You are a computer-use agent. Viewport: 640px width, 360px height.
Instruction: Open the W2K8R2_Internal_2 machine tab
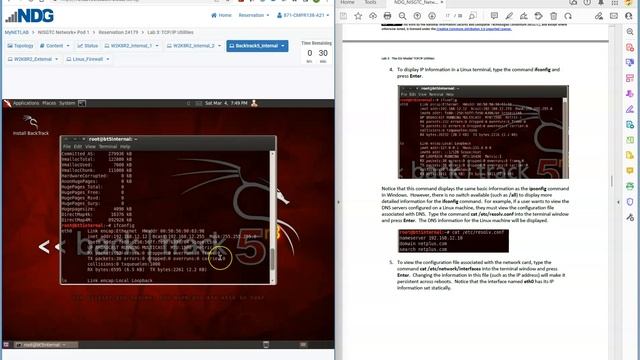click(194, 46)
